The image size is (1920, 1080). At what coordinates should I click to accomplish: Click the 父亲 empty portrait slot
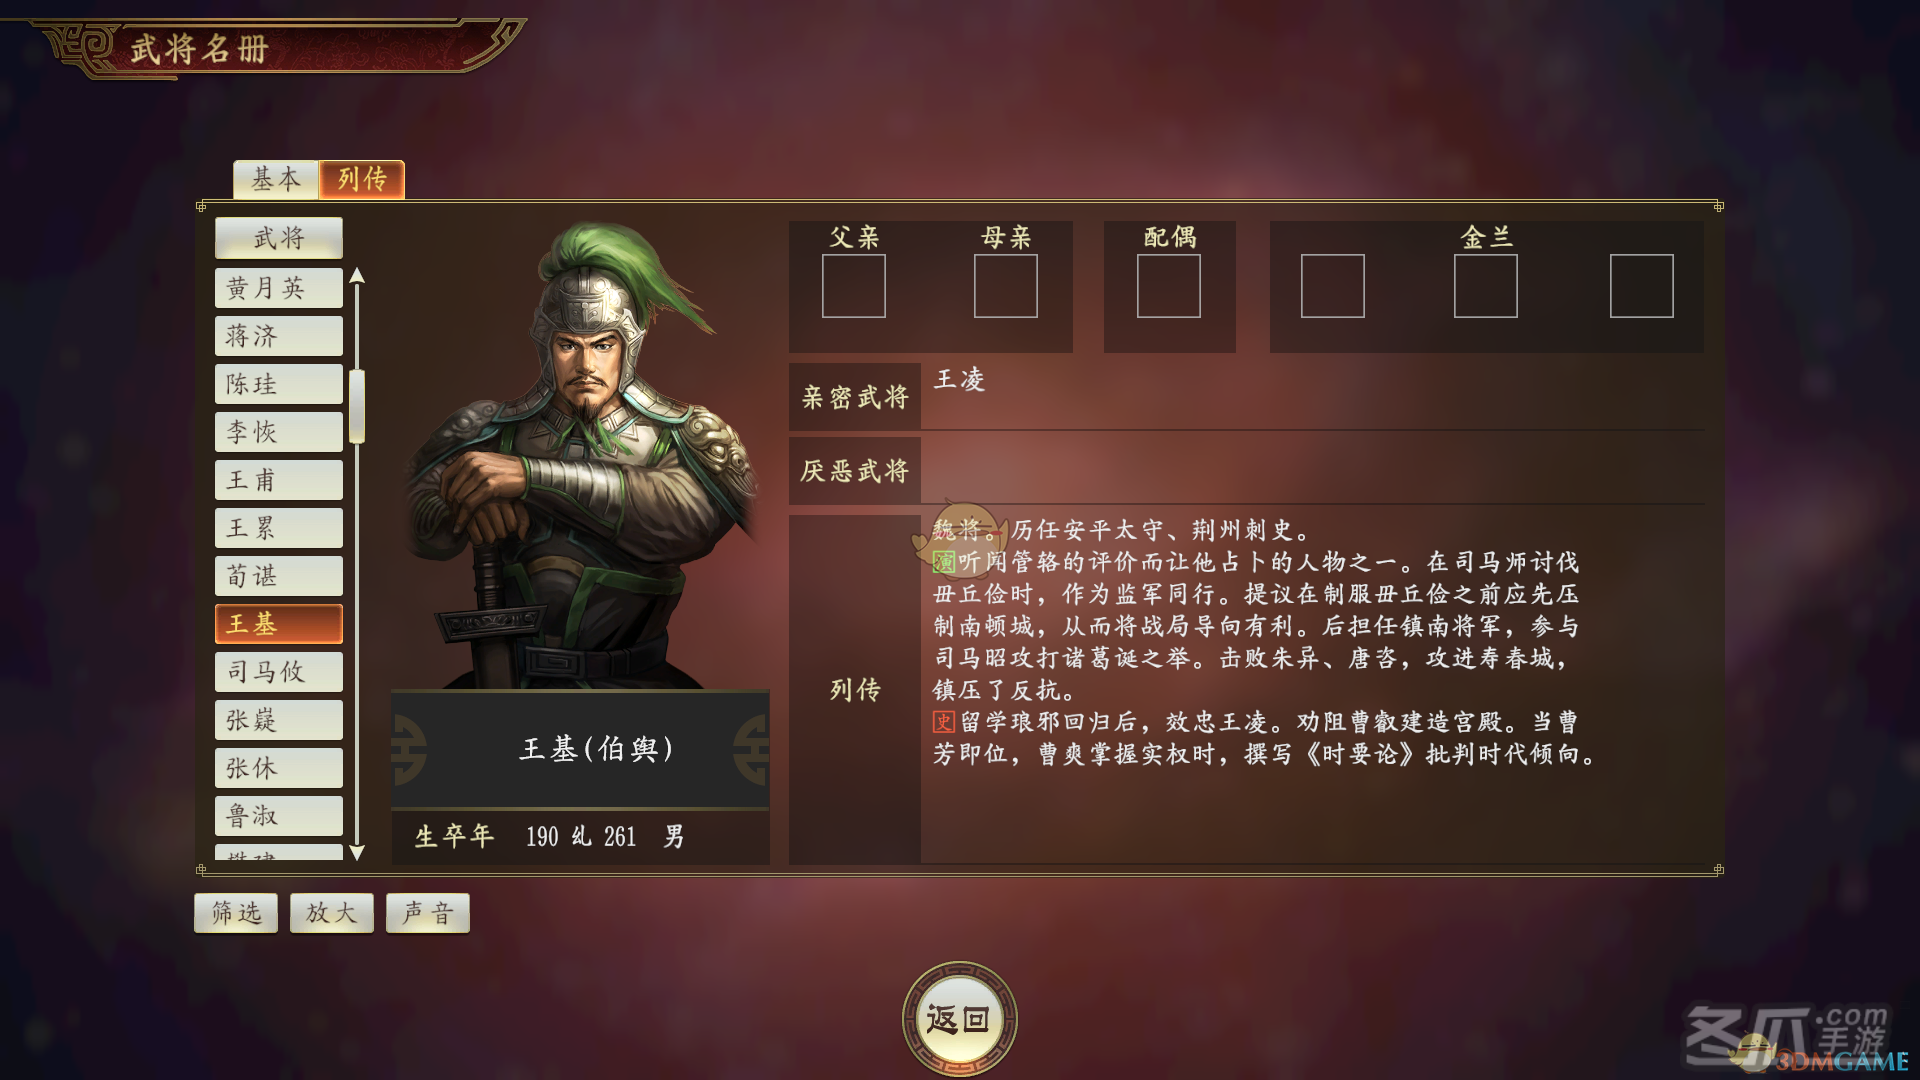[853, 286]
